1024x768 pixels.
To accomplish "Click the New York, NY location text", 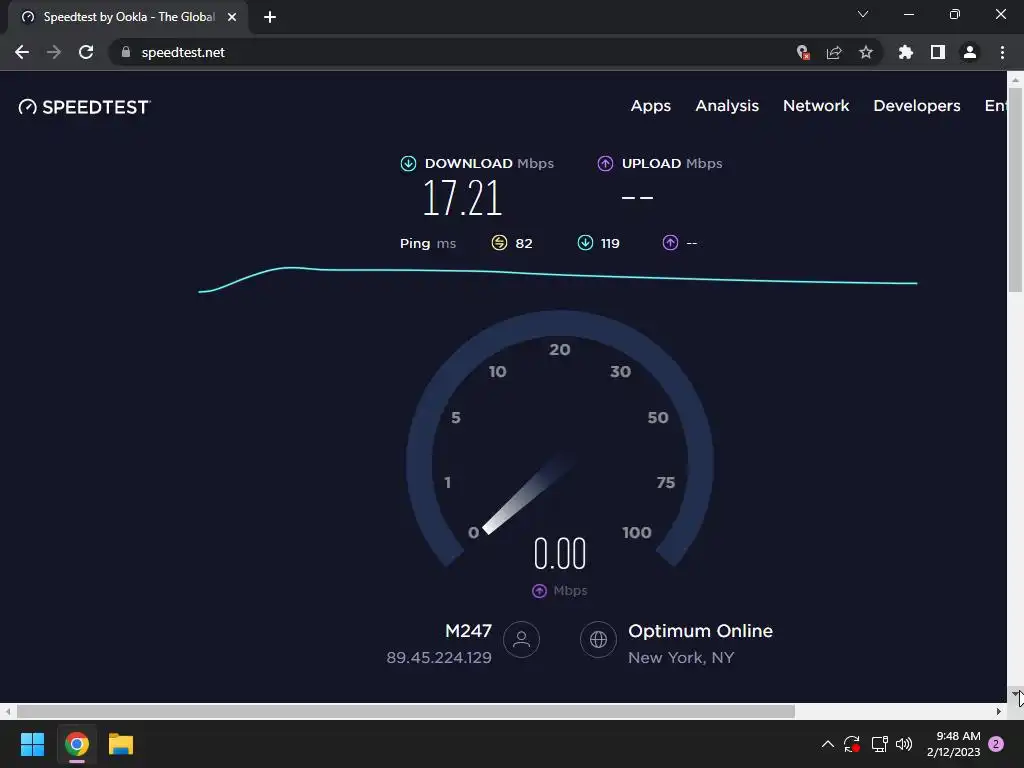I will 681,658.
